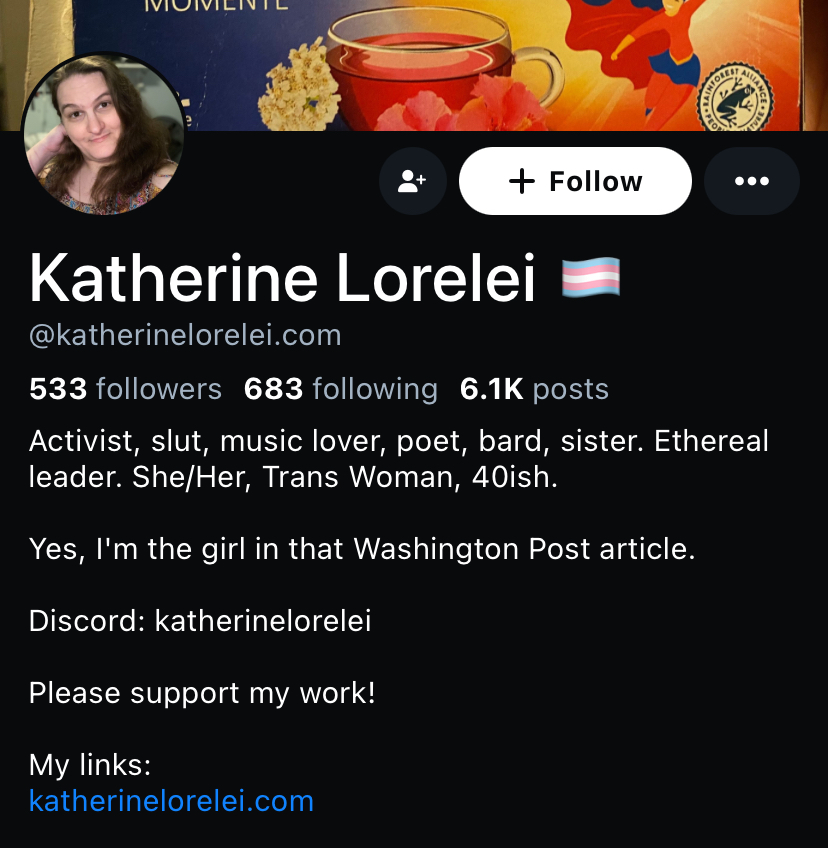828x848 pixels.
Task: Click the plus icon inside Follow button
Action: point(522,181)
